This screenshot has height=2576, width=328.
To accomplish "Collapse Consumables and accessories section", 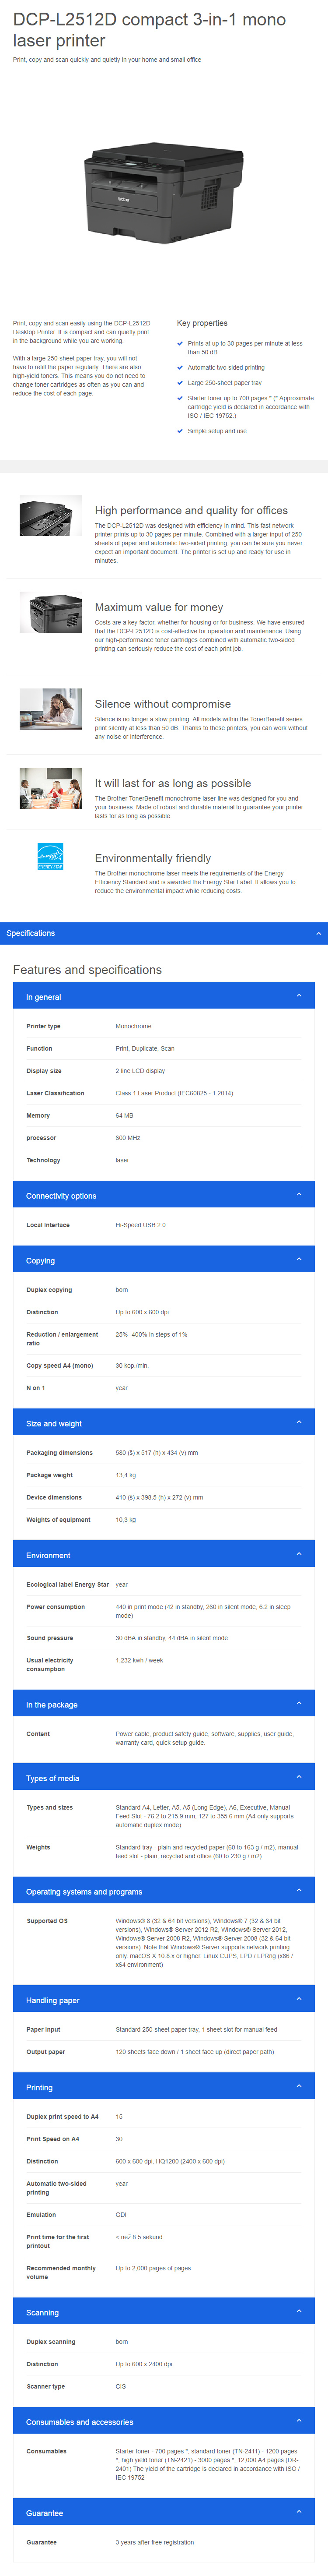I will (x=298, y=2421).
